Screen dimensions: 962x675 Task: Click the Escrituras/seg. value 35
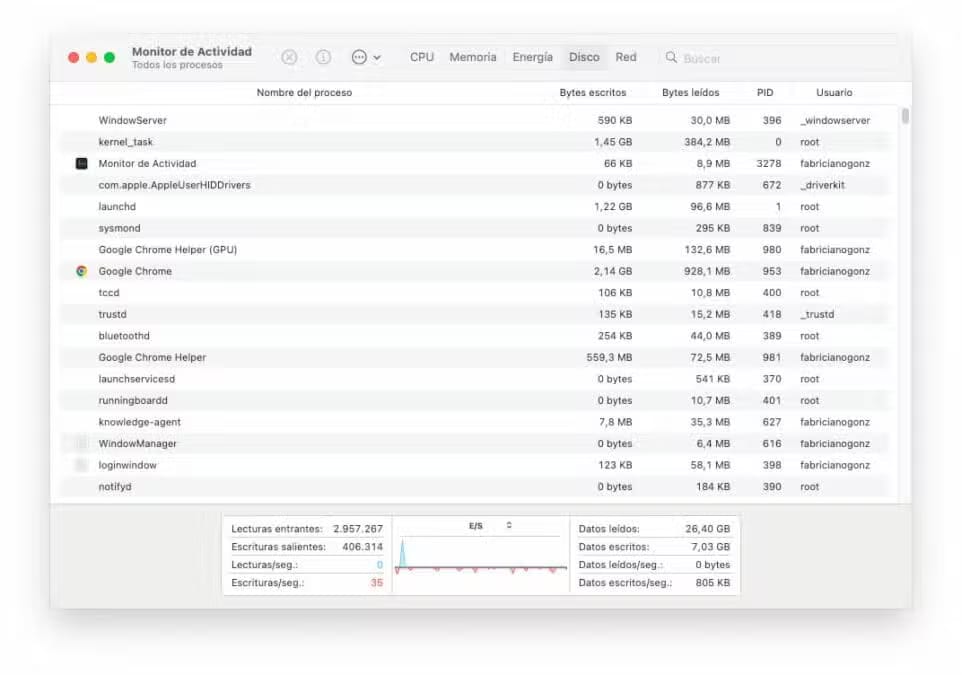pyautogui.click(x=377, y=582)
